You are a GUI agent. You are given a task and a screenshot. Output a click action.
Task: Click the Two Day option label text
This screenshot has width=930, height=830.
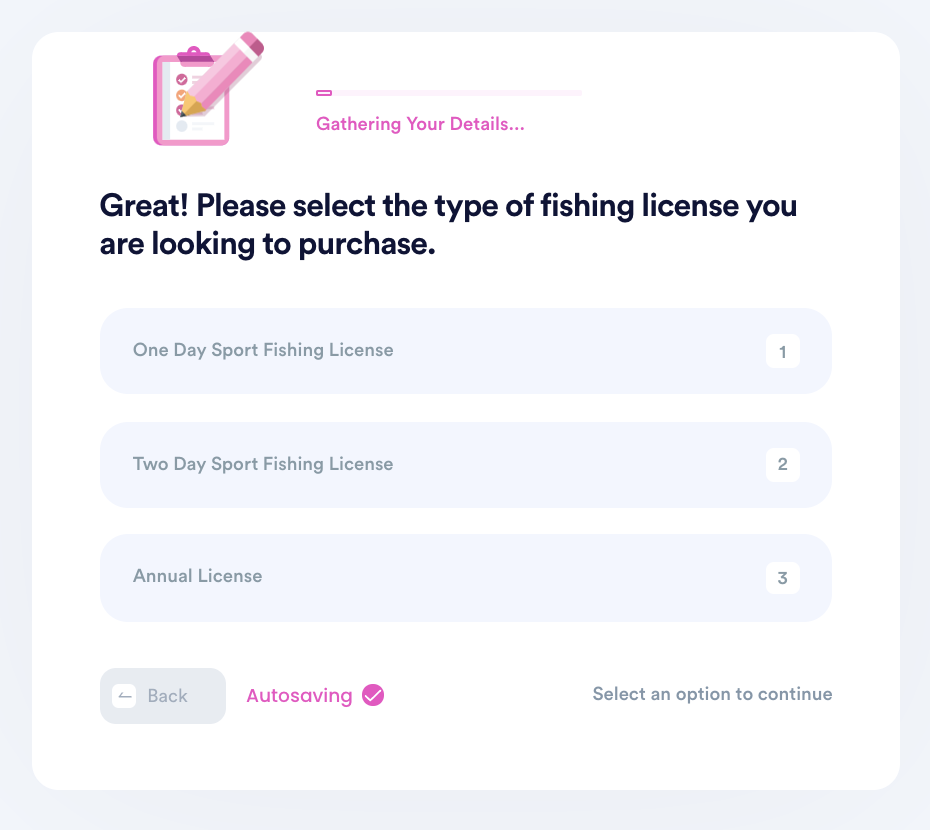click(263, 464)
